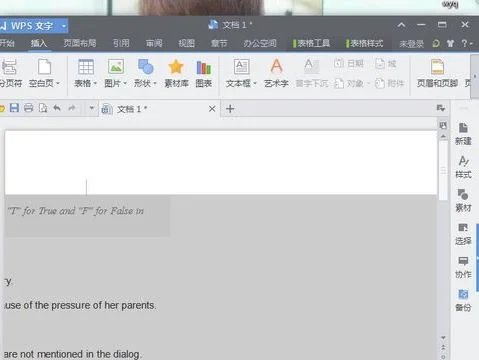The width and height of the screenshot is (479, 360).
Task: Open 样式 styles panel in sidebar
Action: [x=463, y=167]
